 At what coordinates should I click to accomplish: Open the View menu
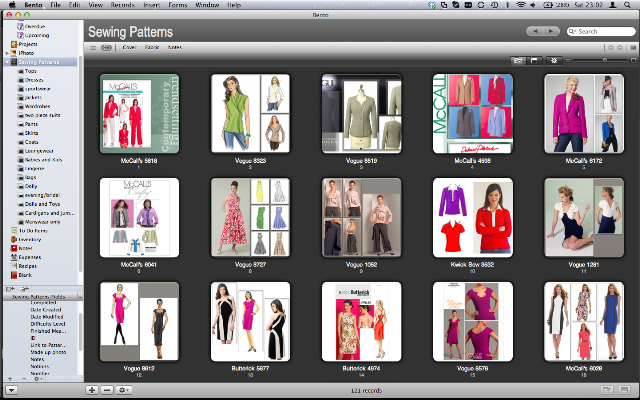pyautogui.click(x=96, y=5)
